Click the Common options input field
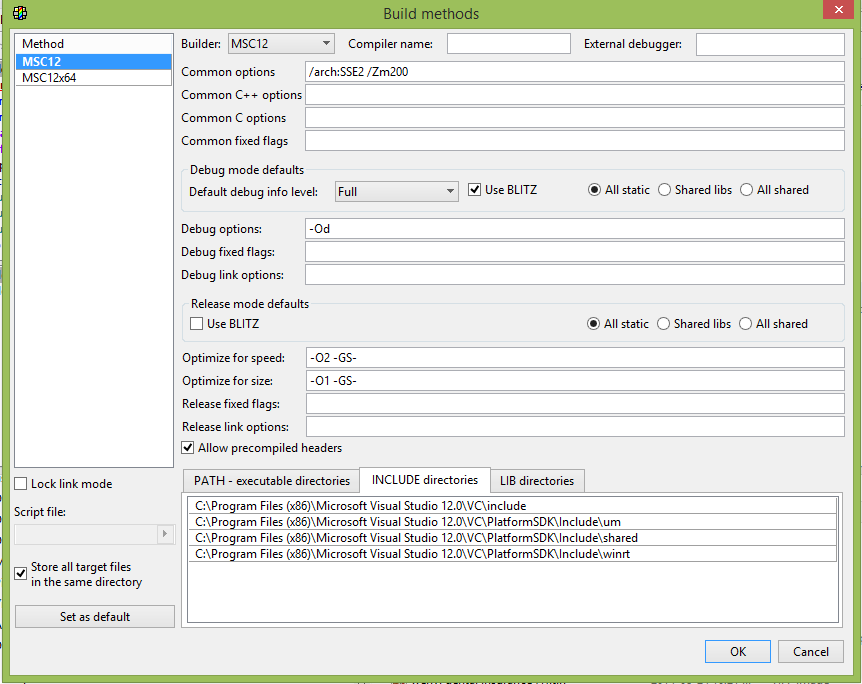Image resolution: width=862 pixels, height=684 pixels. click(x=575, y=72)
